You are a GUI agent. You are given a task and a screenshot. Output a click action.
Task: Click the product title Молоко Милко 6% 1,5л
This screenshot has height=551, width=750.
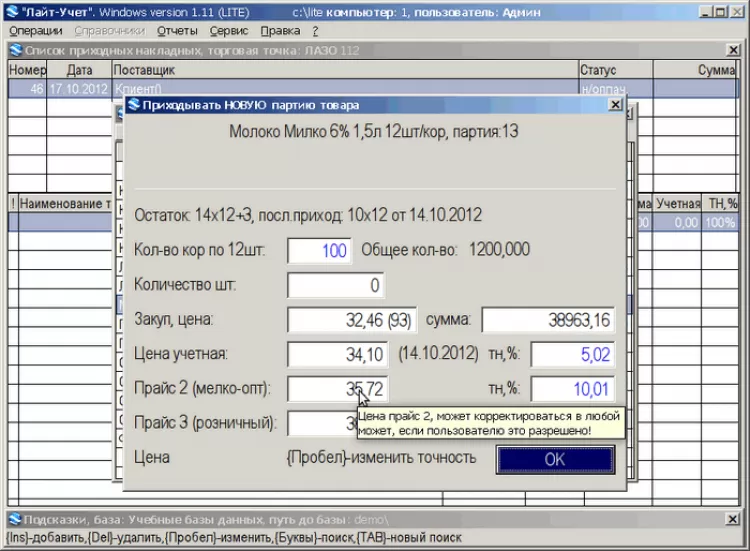pos(374,132)
